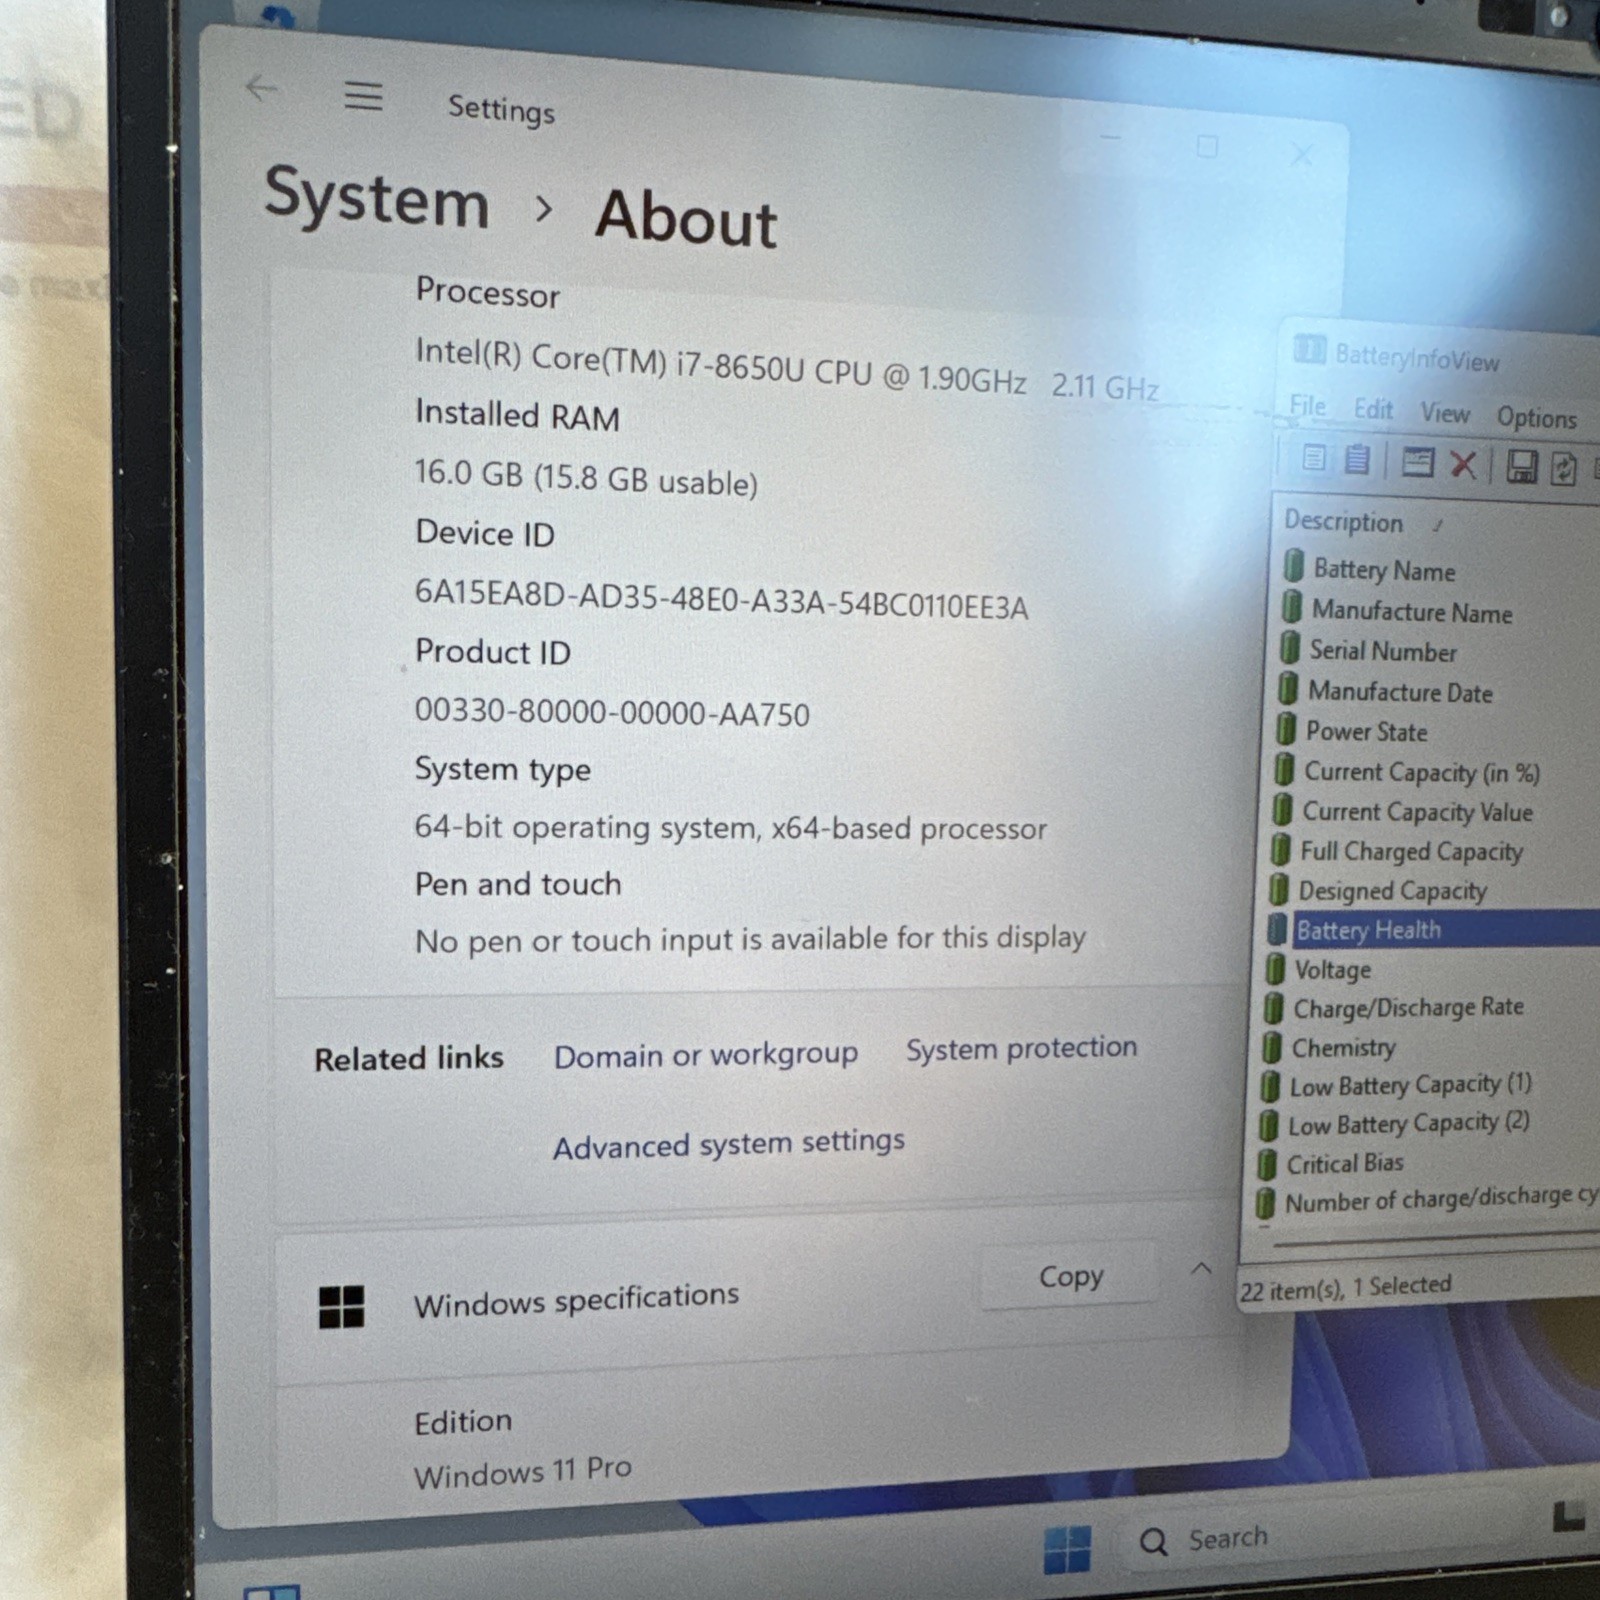Click the Device ID value '6A15EA8D-AD35-48E0-A33A-54BC0110EE3A'
The height and width of the screenshot is (1600, 1600).
click(x=721, y=600)
